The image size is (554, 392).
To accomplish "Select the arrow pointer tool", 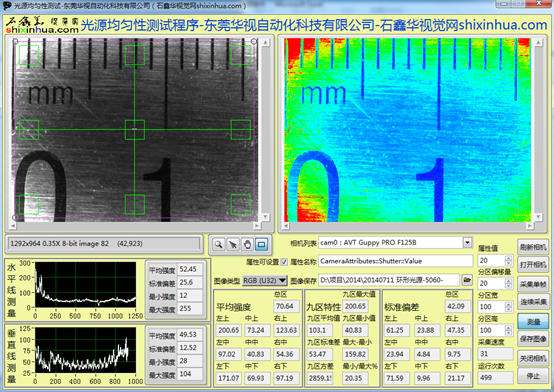I will pyautogui.click(x=233, y=244).
